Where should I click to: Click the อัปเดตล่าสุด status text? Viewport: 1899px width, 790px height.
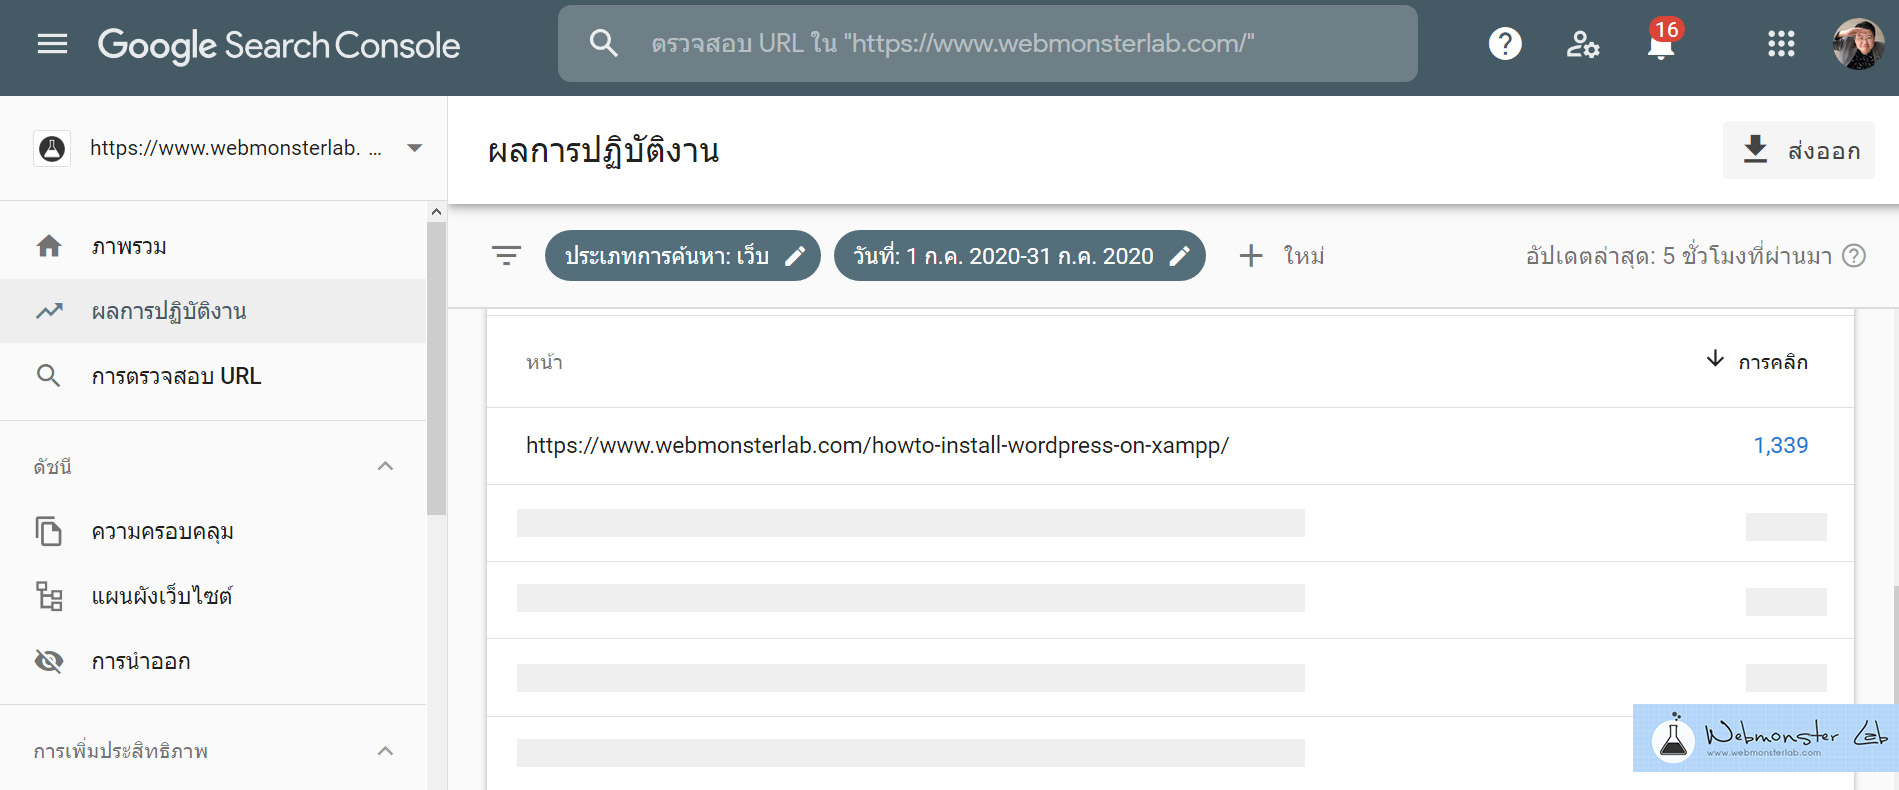[x=1679, y=256]
